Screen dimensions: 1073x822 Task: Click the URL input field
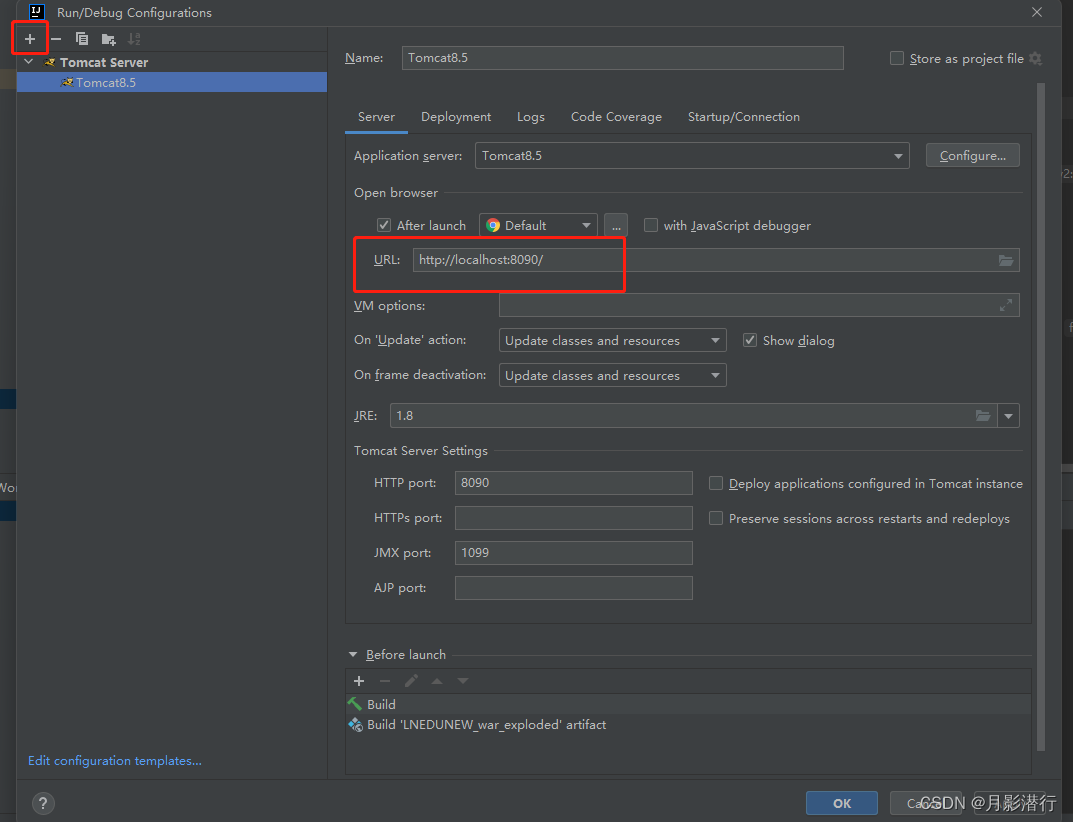click(716, 260)
